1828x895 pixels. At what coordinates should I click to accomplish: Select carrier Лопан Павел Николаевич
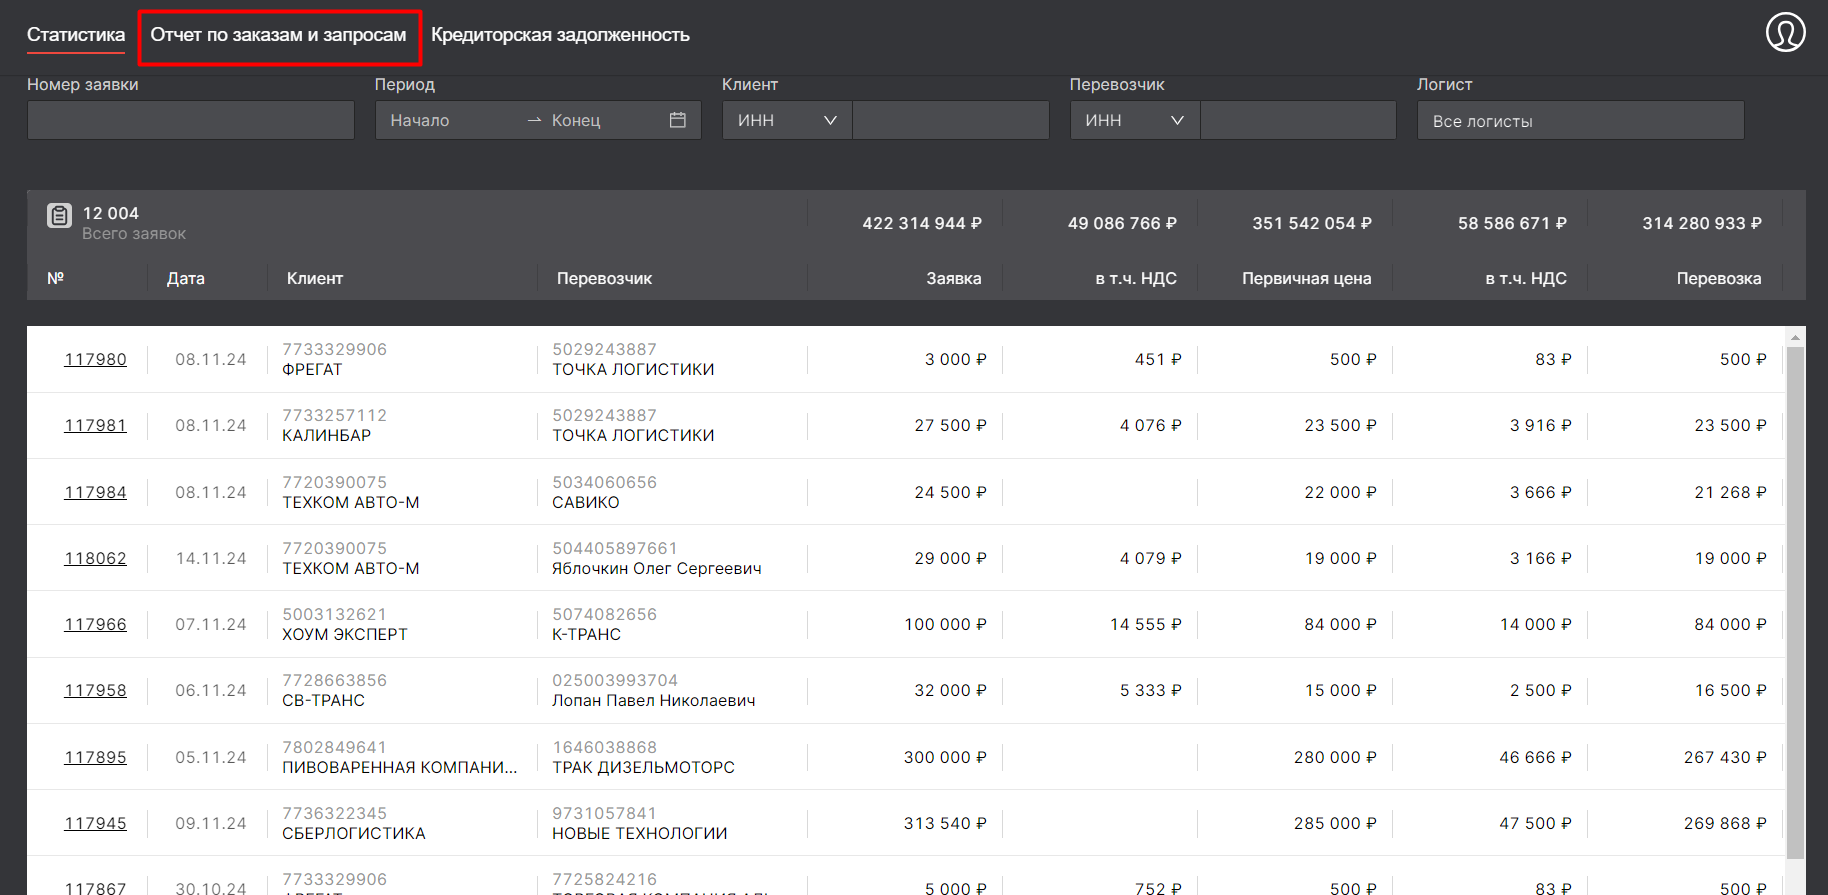[654, 700]
